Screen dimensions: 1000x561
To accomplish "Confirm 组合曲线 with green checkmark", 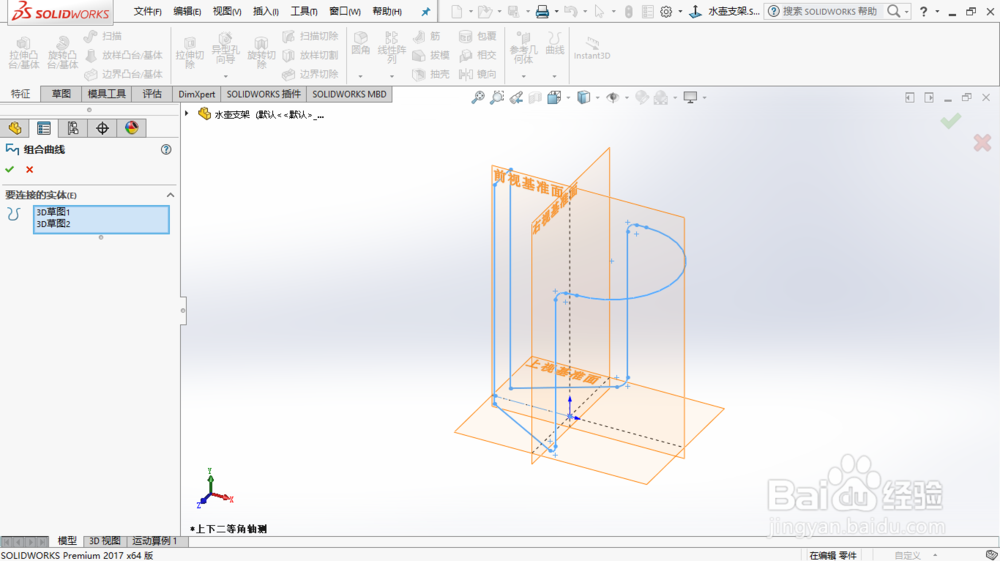I will pyautogui.click(x=10, y=169).
